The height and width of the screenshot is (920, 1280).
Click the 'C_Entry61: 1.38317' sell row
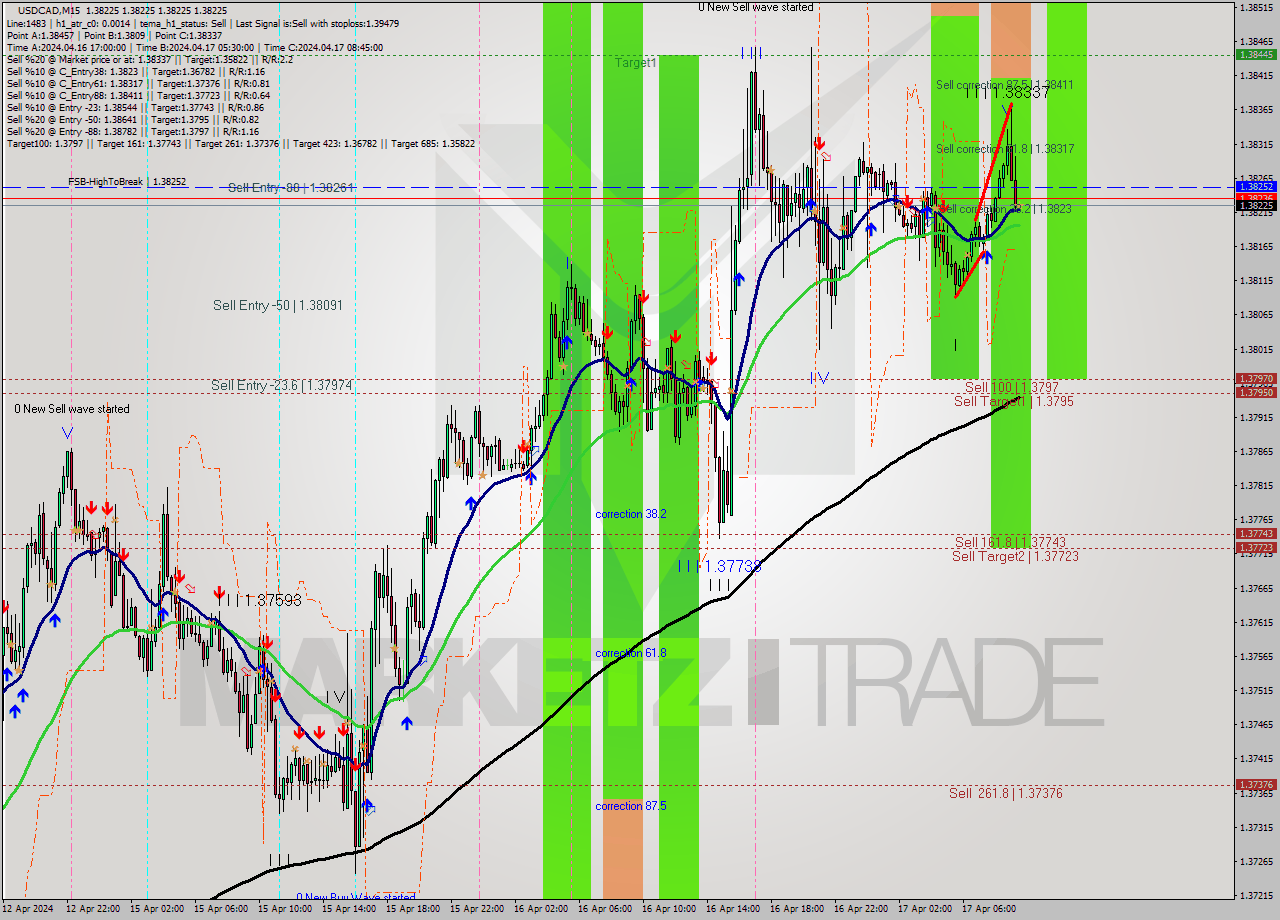138,83
